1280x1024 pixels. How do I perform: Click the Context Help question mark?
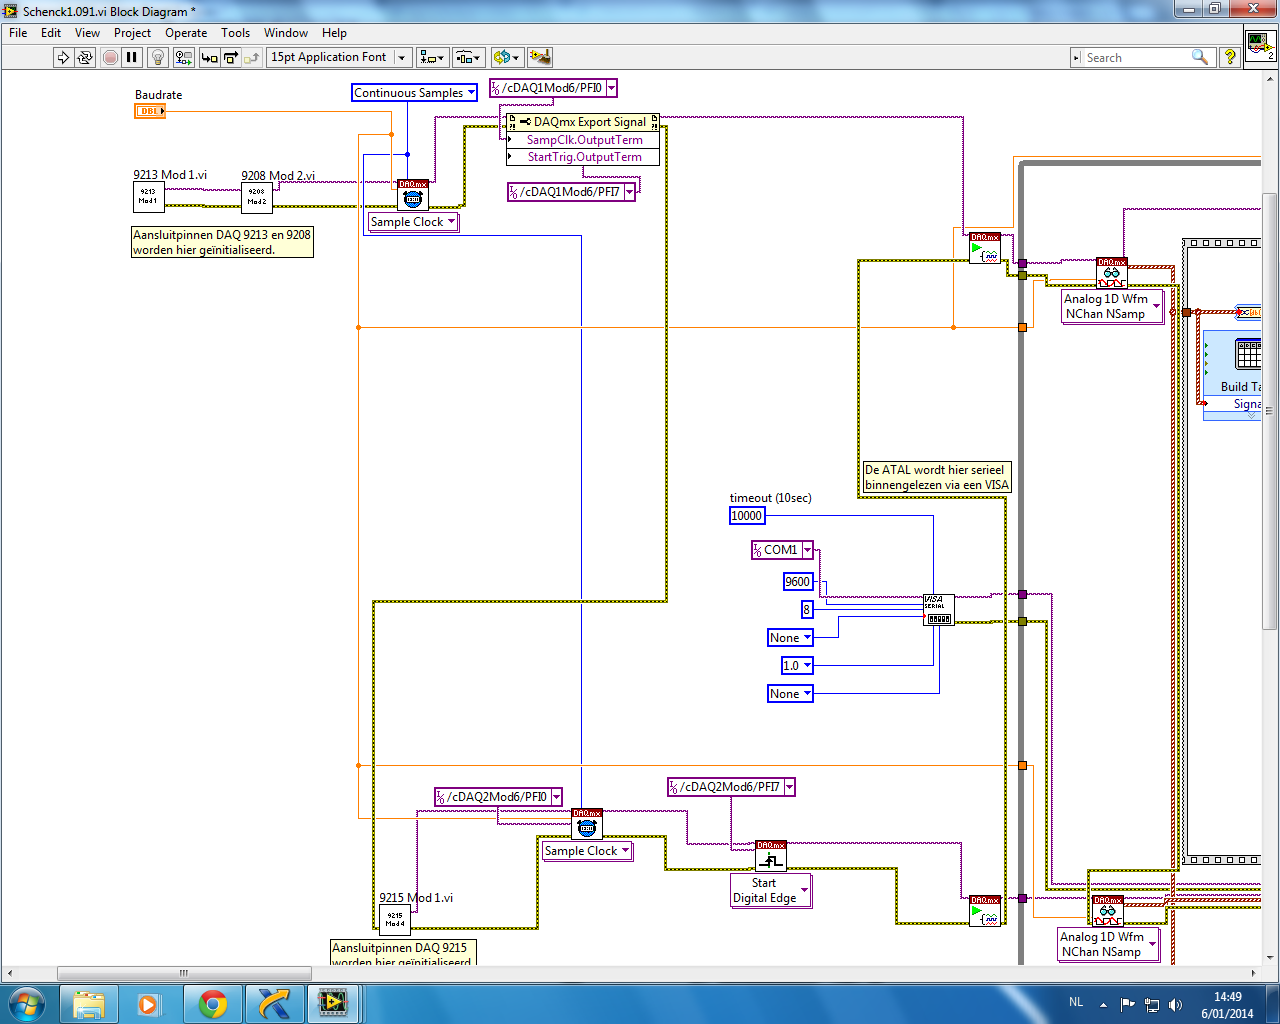[1230, 58]
